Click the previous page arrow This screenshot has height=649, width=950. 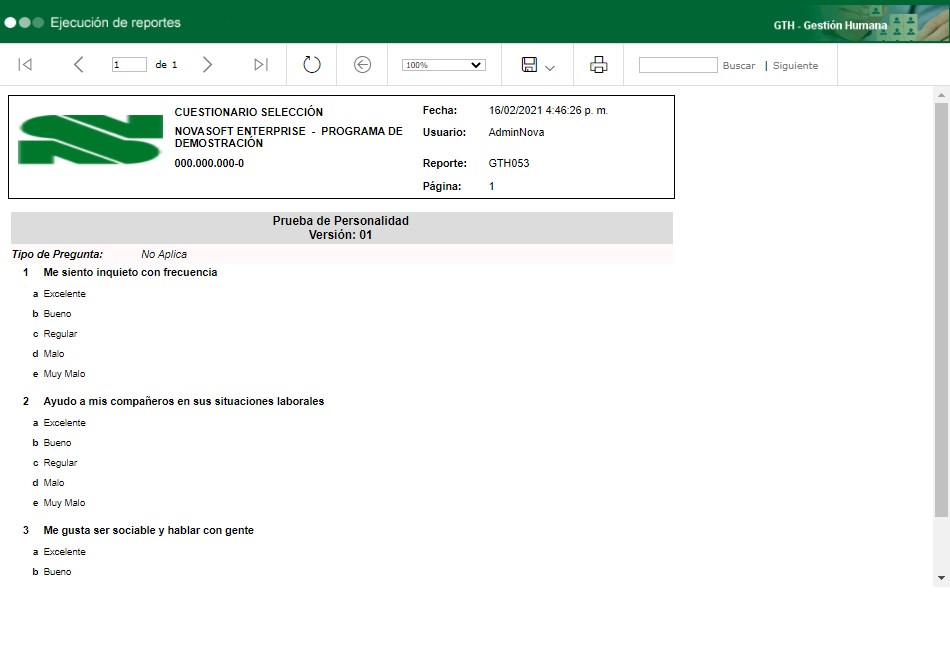pyautogui.click(x=78, y=65)
